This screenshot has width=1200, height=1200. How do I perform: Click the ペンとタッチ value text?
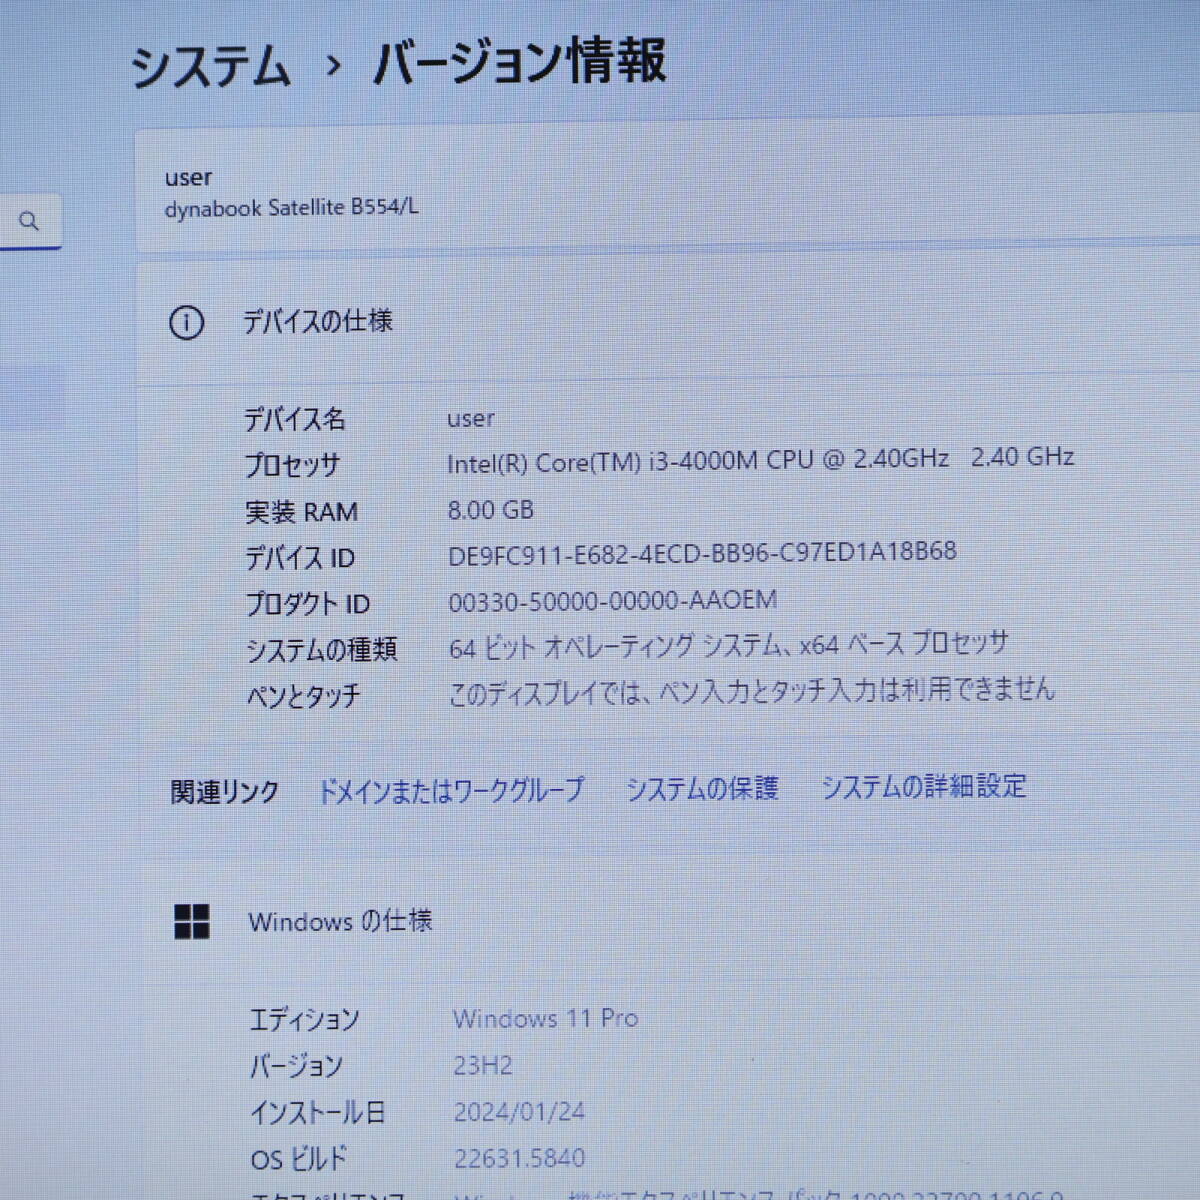(x=752, y=690)
